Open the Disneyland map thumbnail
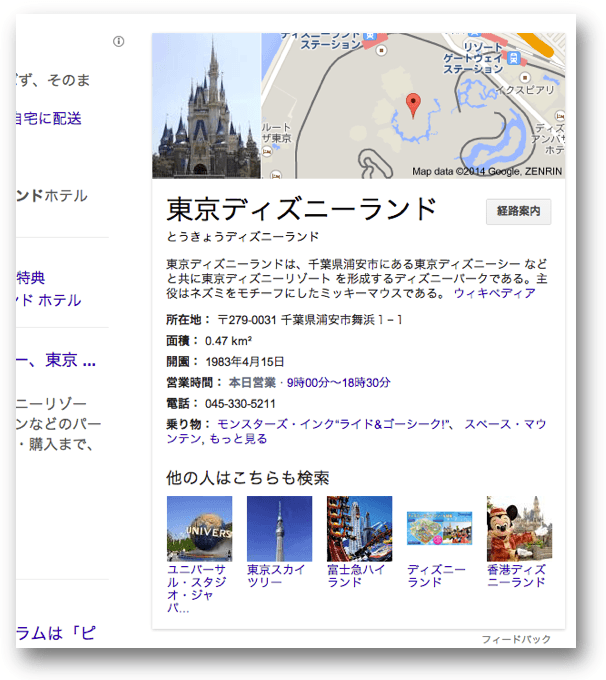 439,528
